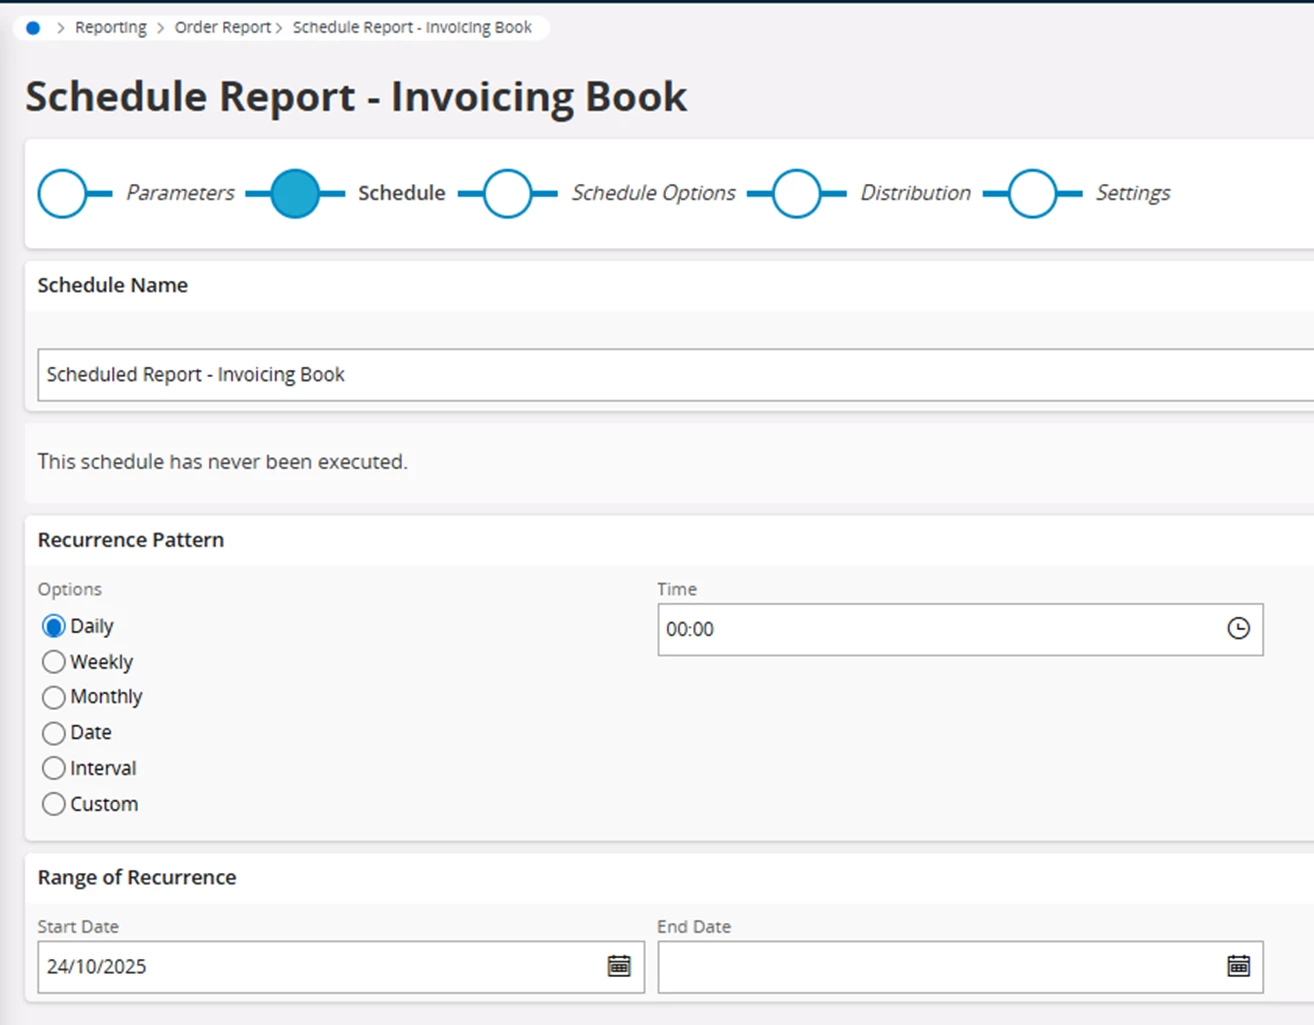Select the Weekly recurrence option
Image resolution: width=1314 pixels, height=1025 pixels.
54,662
